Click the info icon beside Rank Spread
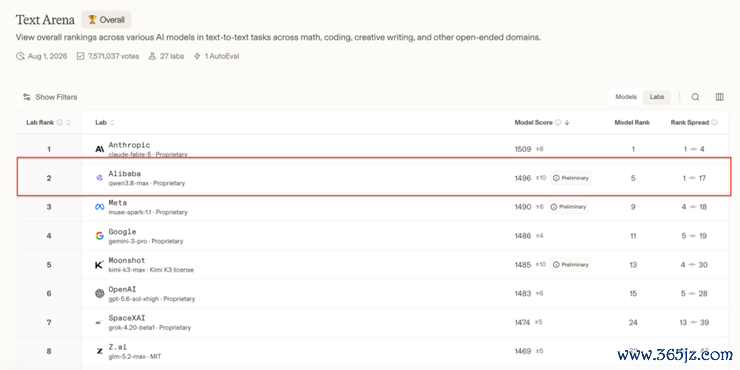Image resolution: width=740 pixels, height=370 pixels. 715,122
